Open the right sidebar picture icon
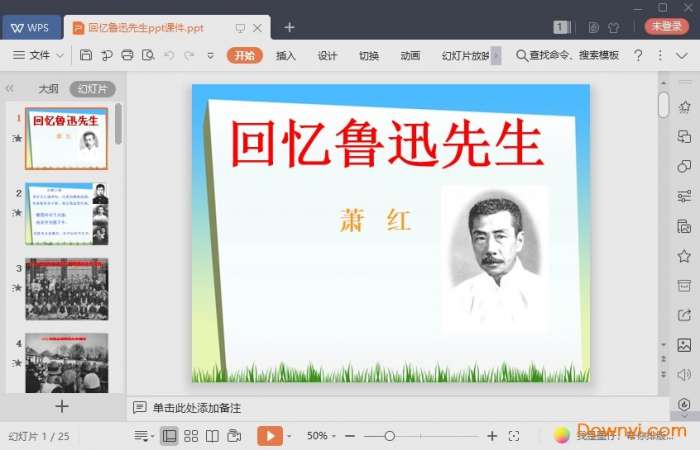Image resolution: width=700 pixels, height=450 pixels. 684,345
